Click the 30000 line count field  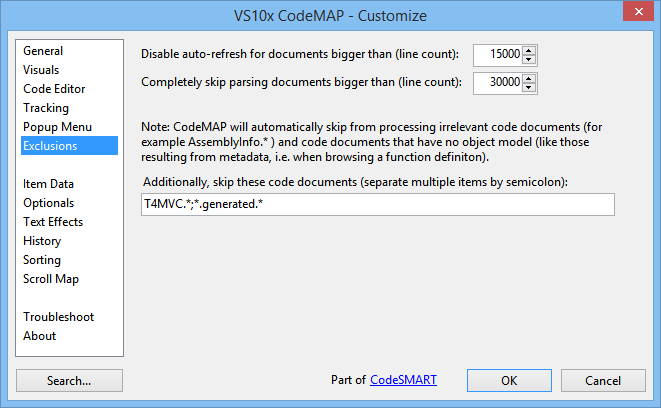pyautogui.click(x=498, y=83)
